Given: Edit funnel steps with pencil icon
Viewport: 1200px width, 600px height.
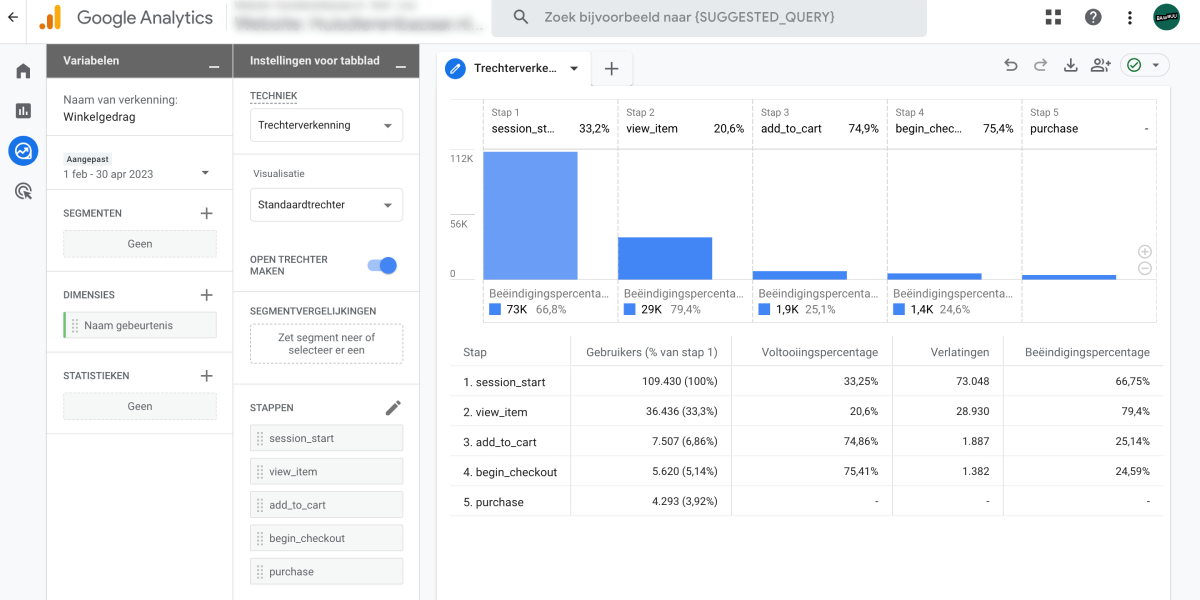Looking at the screenshot, I should (393, 408).
